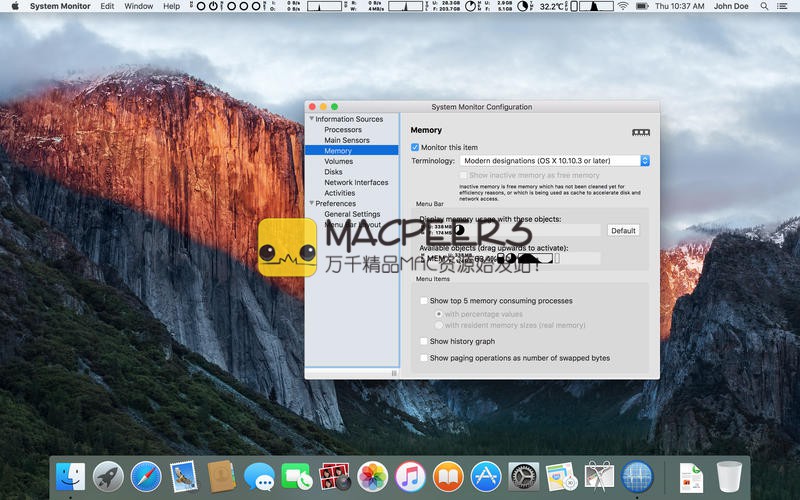Open the Window menu in the menu bar
Screen dimensions: 800x500
pos(138,6)
